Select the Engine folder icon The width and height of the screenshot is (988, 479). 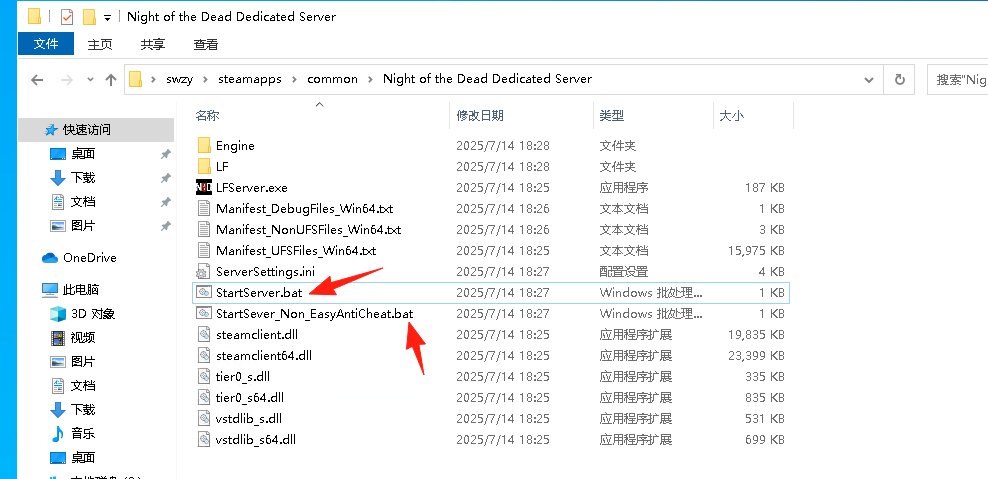(x=204, y=146)
